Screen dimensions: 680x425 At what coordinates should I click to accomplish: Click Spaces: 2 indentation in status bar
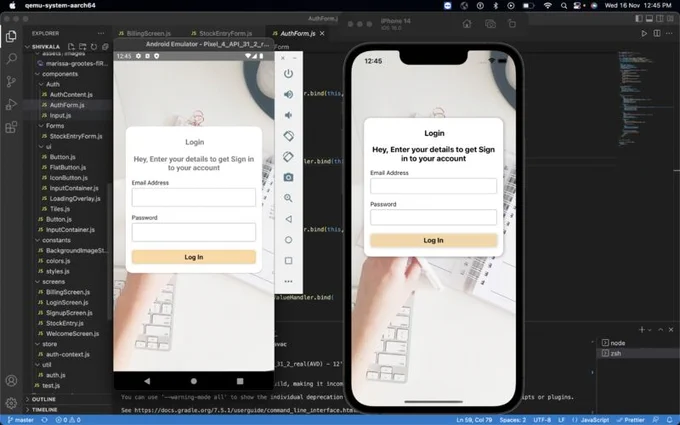click(513, 420)
